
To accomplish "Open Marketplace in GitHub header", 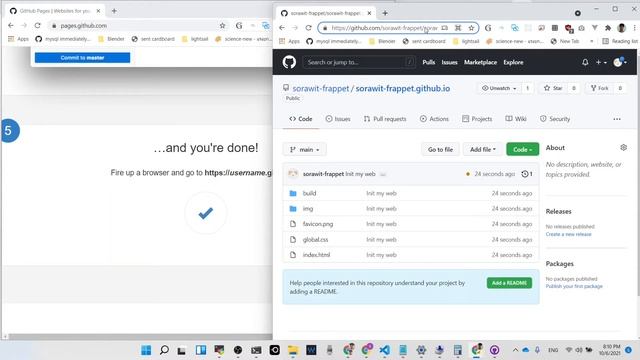I will tap(480, 62).
